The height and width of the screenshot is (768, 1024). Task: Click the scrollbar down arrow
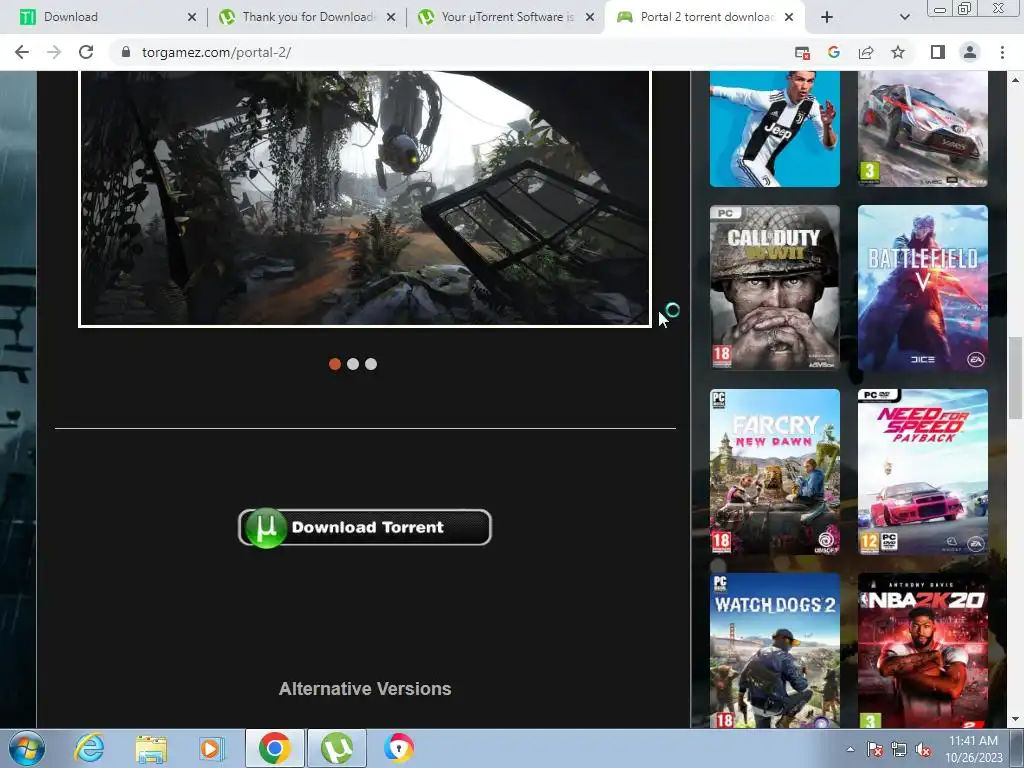pos(1015,719)
